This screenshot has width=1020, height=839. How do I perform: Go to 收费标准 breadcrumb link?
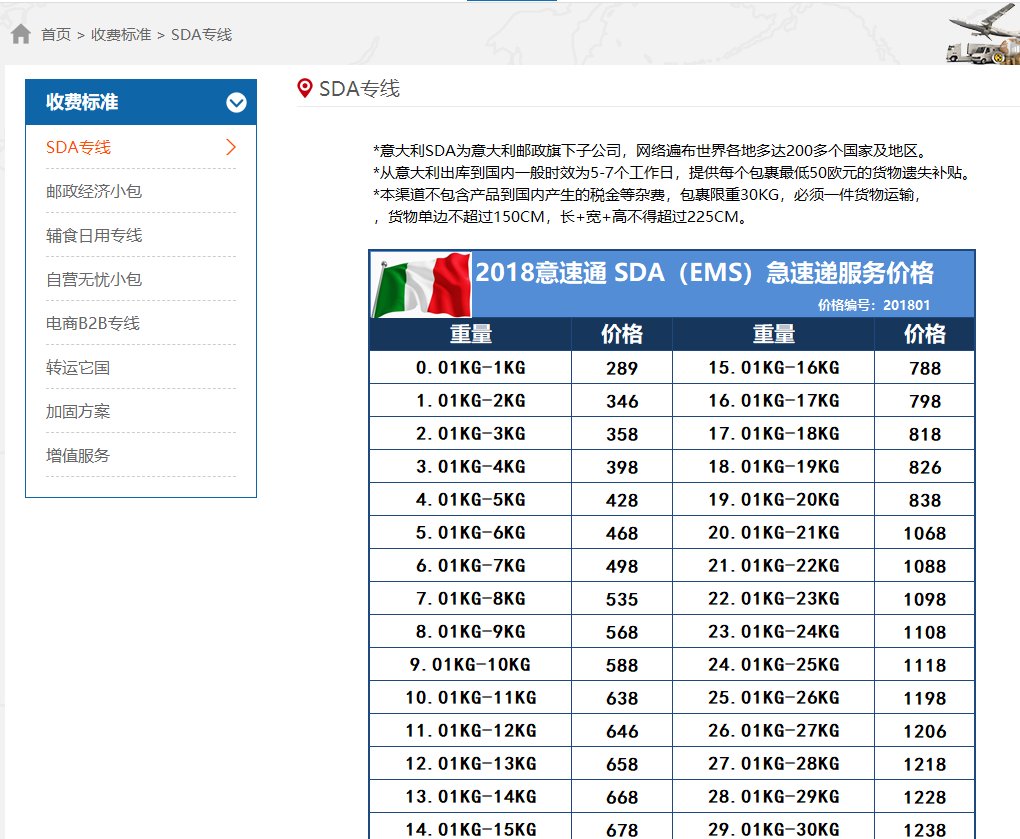tap(121, 34)
